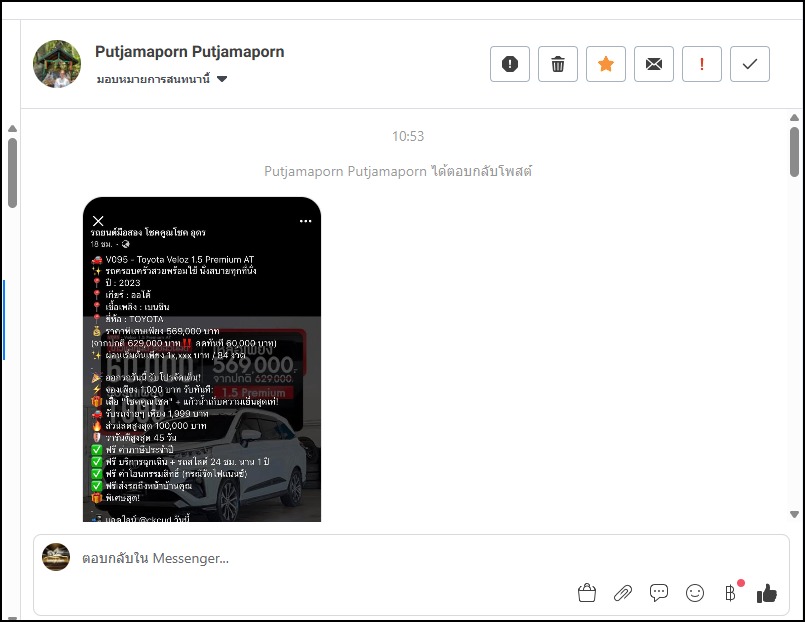The image size is (805, 622).
Task: Open saved replies speech bubble icon
Action: 659,593
